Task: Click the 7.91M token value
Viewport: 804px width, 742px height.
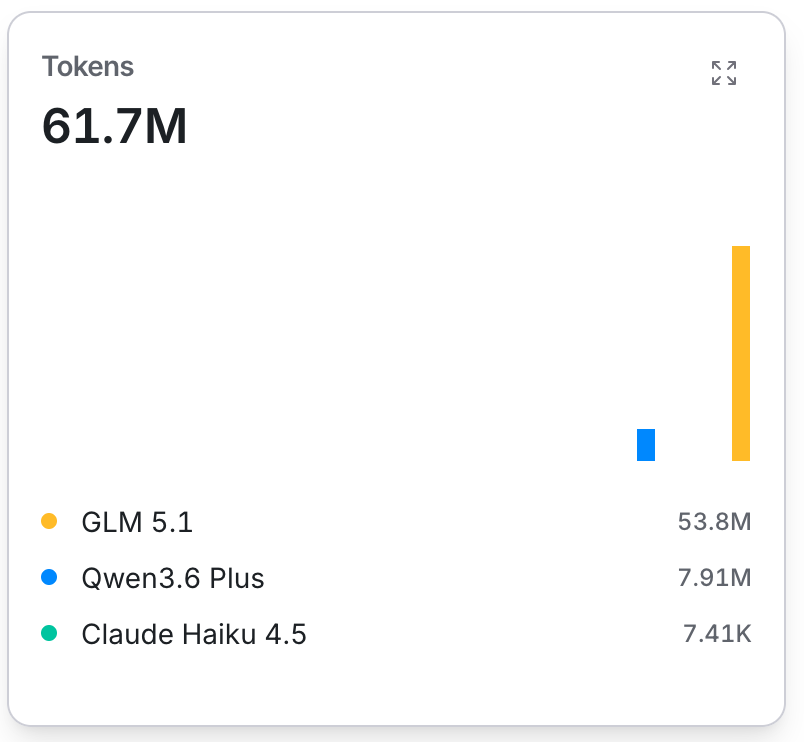Action: [x=714, y=577]
